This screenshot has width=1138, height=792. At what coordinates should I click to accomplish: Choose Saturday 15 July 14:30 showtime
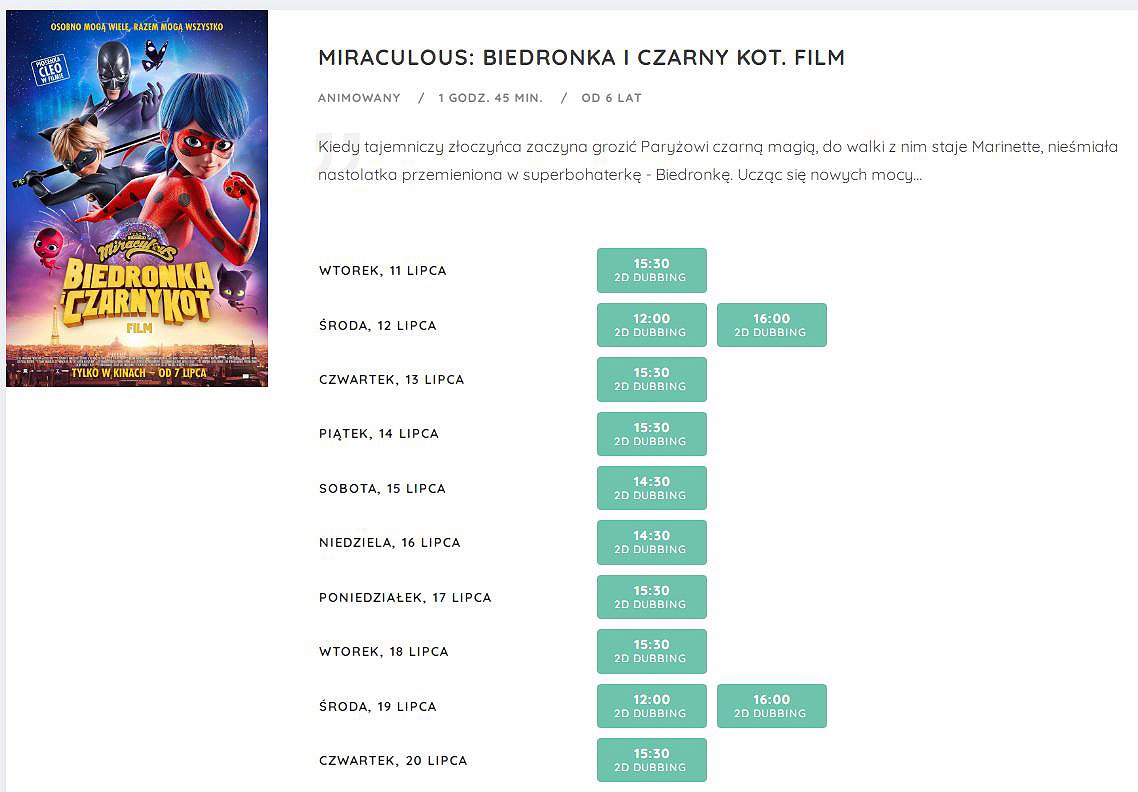(x=651, y=488)
